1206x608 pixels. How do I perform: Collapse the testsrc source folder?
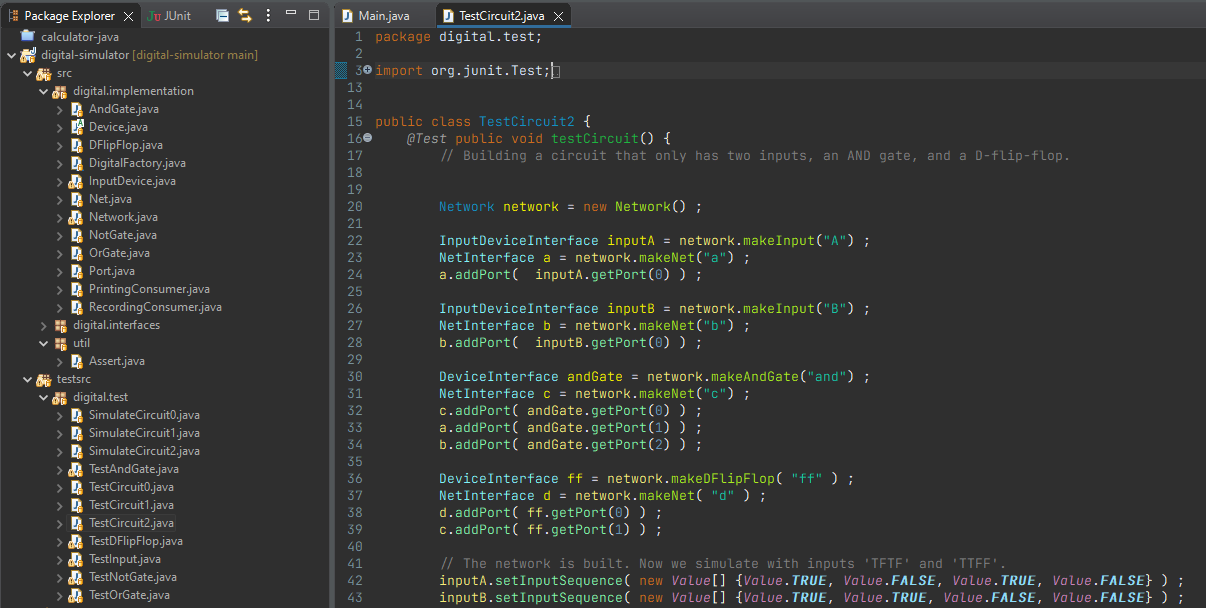coord(27,379)
